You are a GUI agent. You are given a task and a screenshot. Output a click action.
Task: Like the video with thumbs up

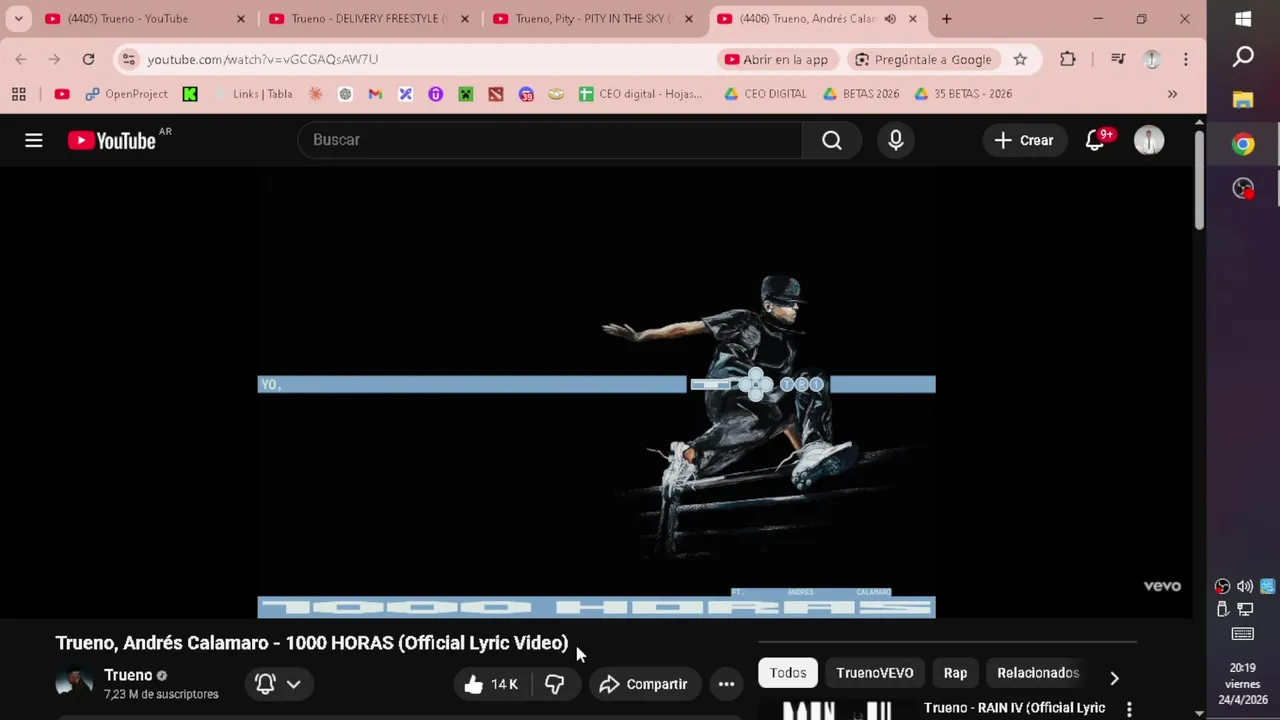490,684
